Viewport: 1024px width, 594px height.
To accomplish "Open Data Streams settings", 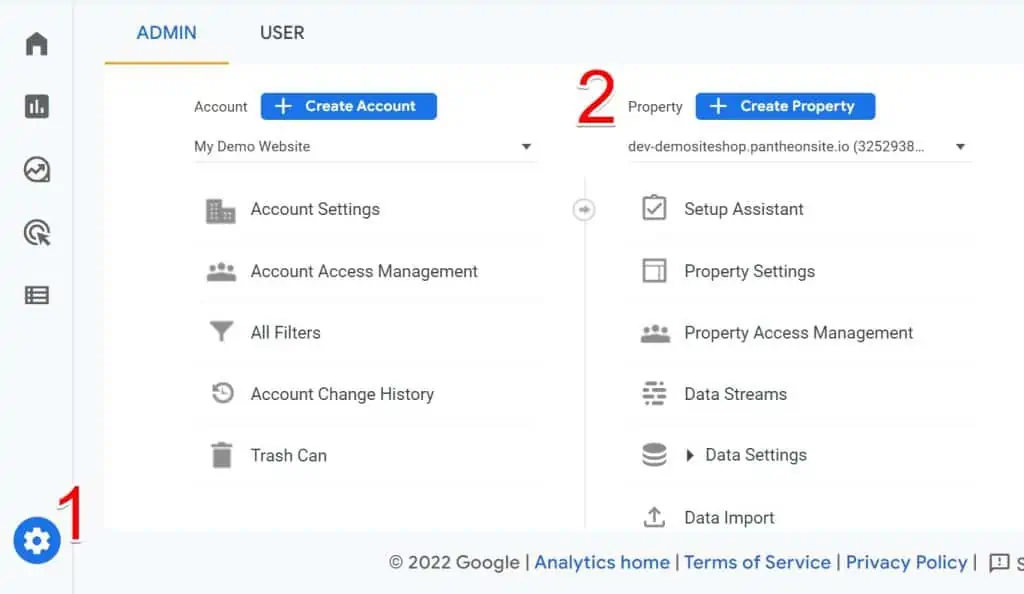I will (735, 393).
